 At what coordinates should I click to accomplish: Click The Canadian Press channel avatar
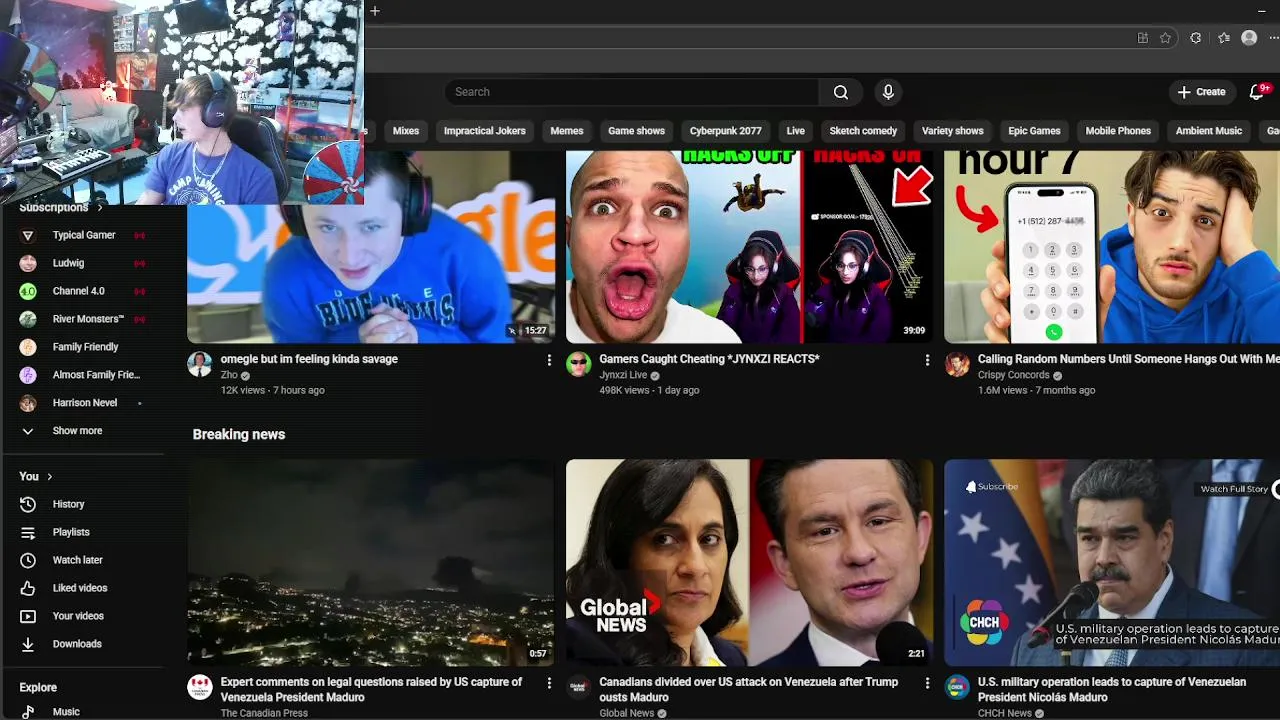tap(200, 687)
